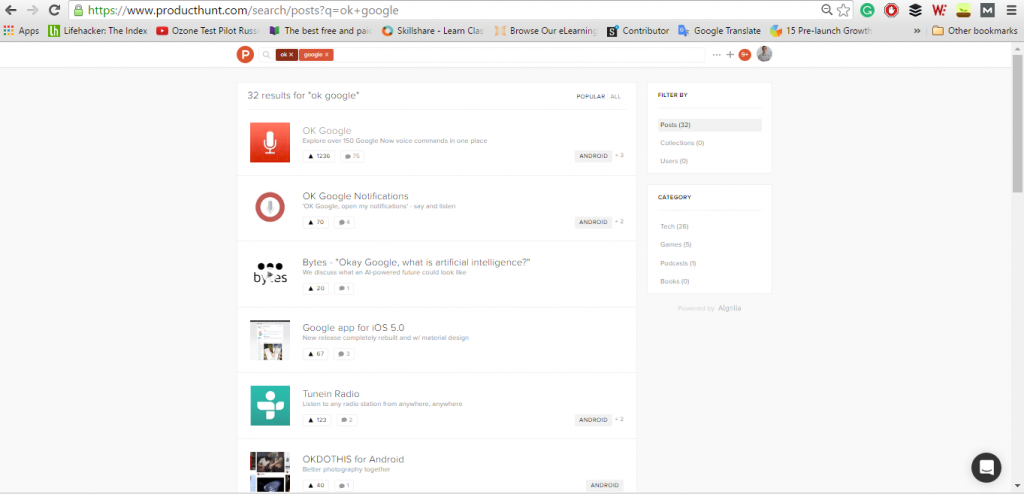Expand the hidden bookmarks chevron
This screenshot has width=1024, height=494.
[x=917, y=31]
